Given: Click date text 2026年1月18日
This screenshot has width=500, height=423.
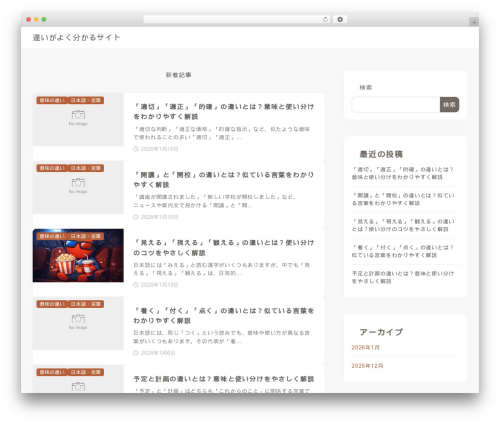Looking at the screenshot, I should click(159, 149).
